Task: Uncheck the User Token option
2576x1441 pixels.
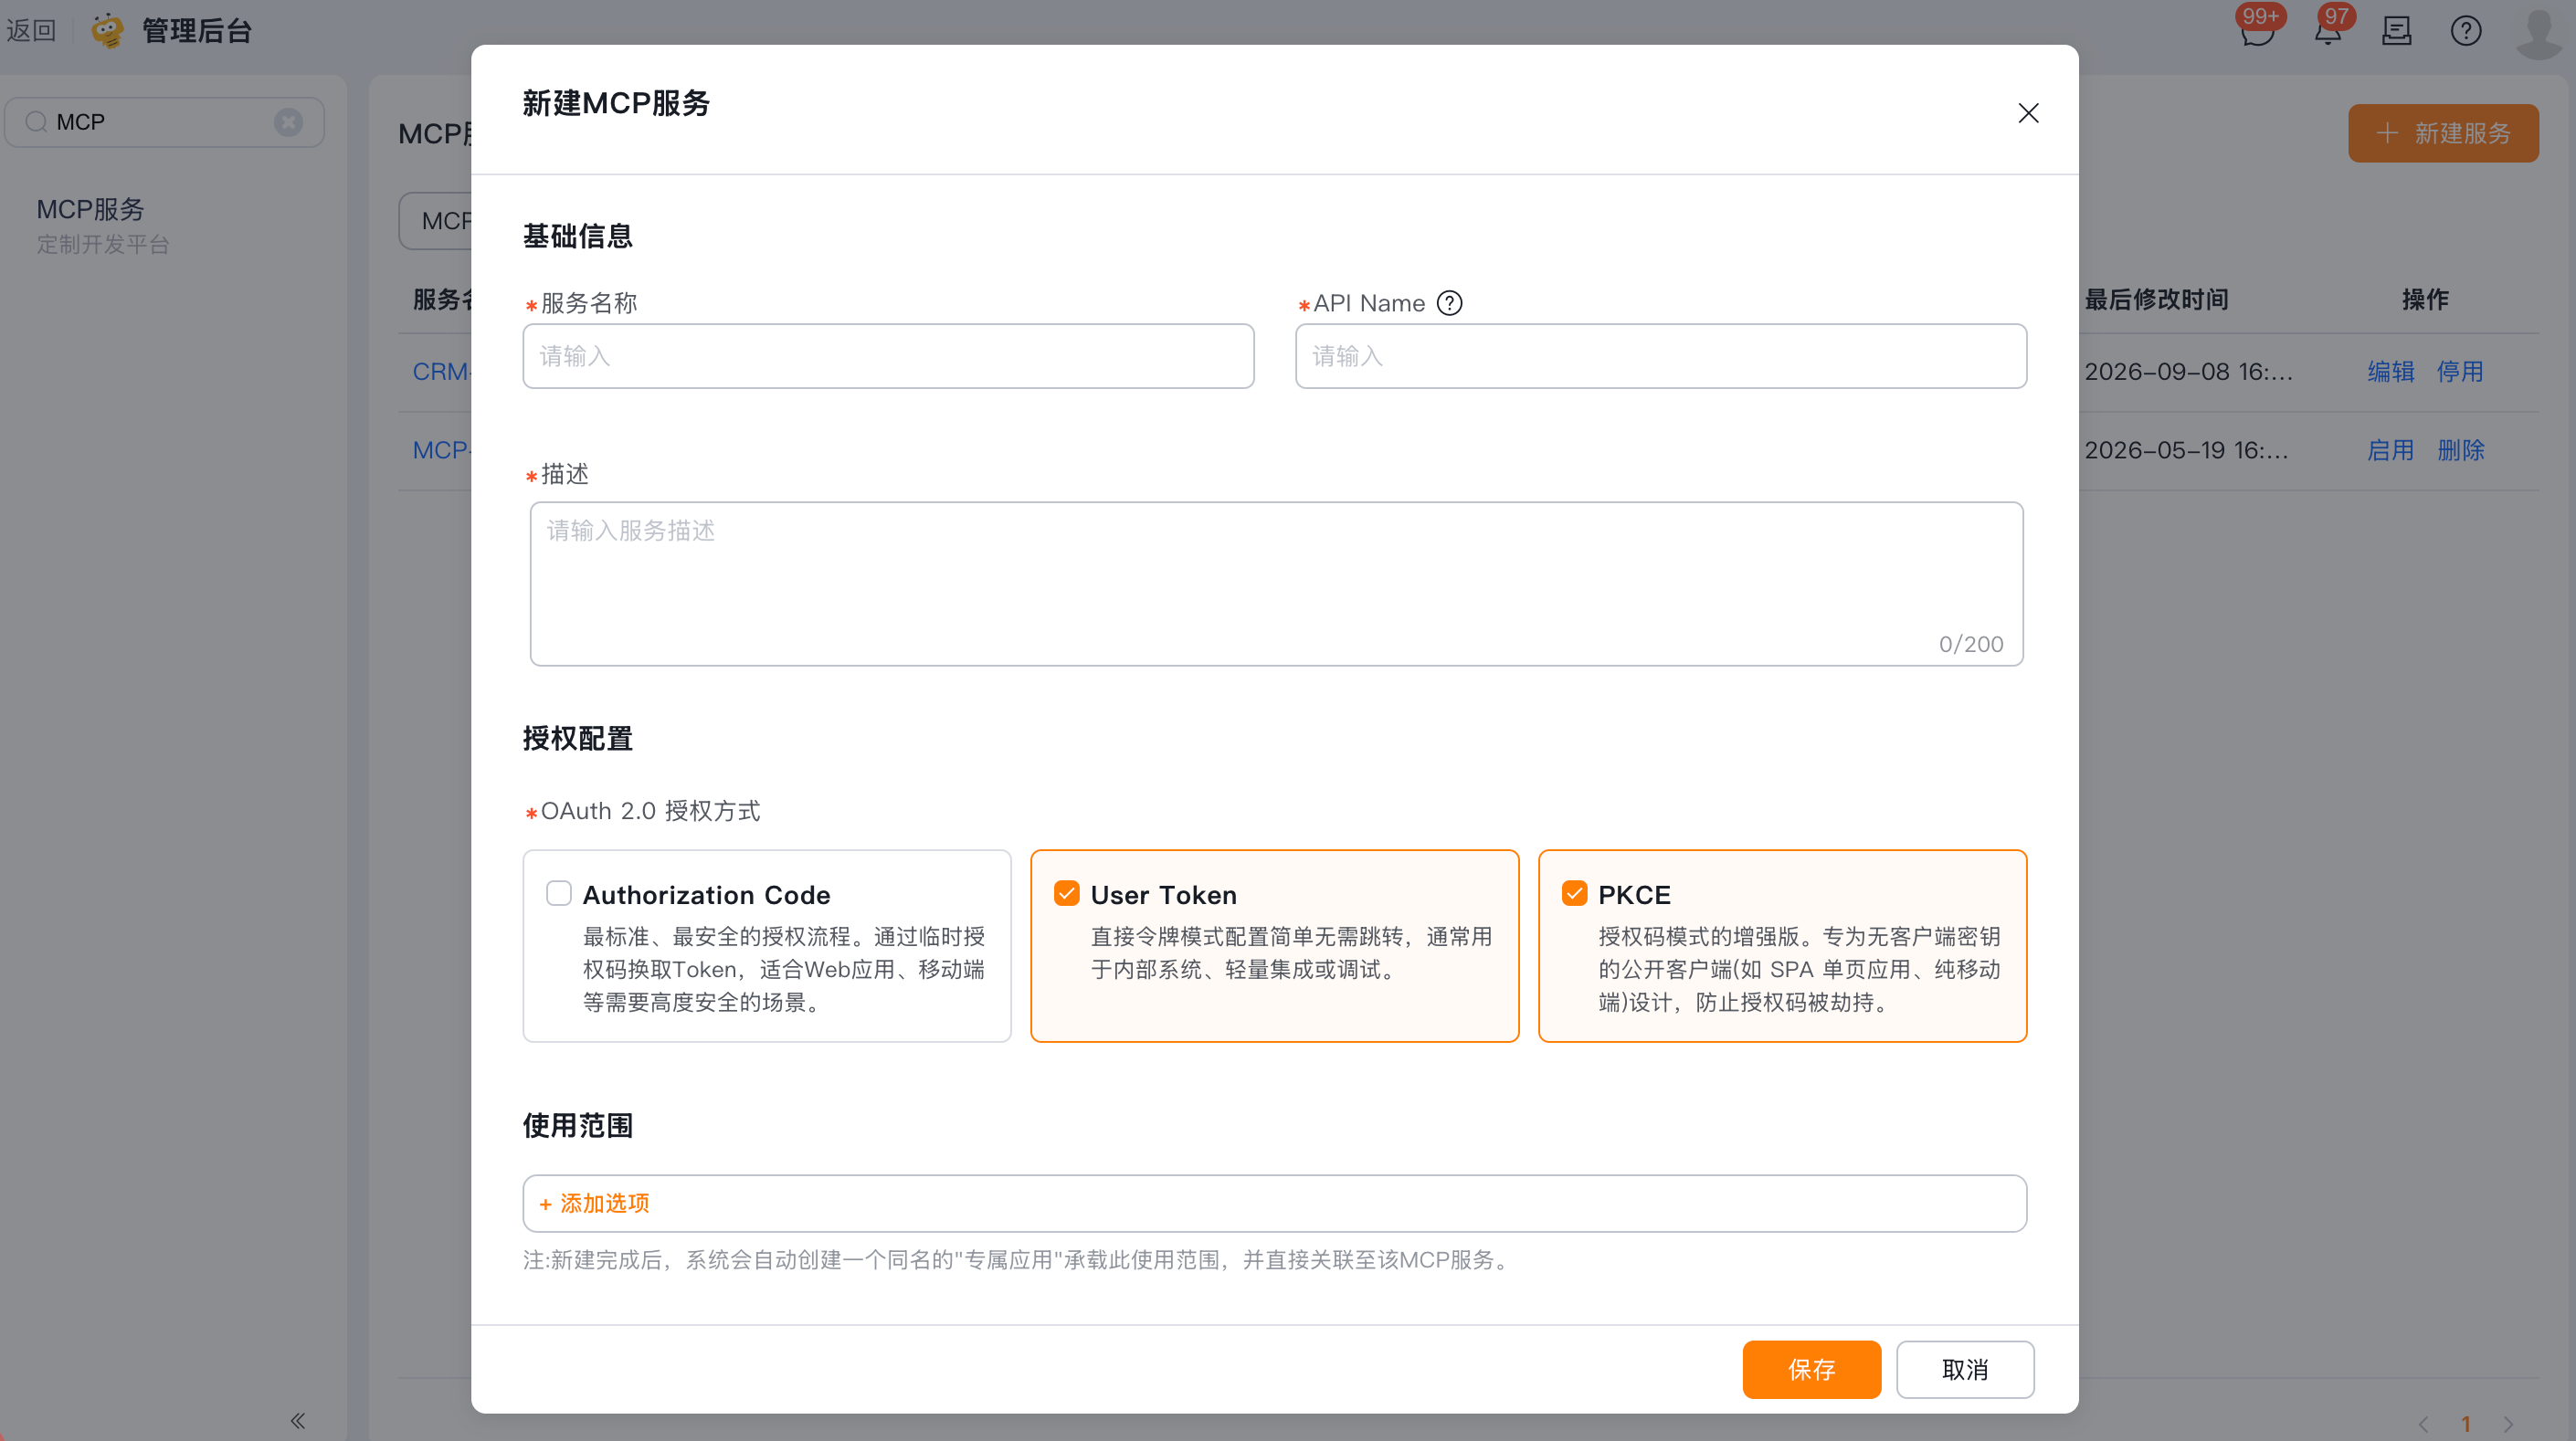Action: tap(1066, 893)
